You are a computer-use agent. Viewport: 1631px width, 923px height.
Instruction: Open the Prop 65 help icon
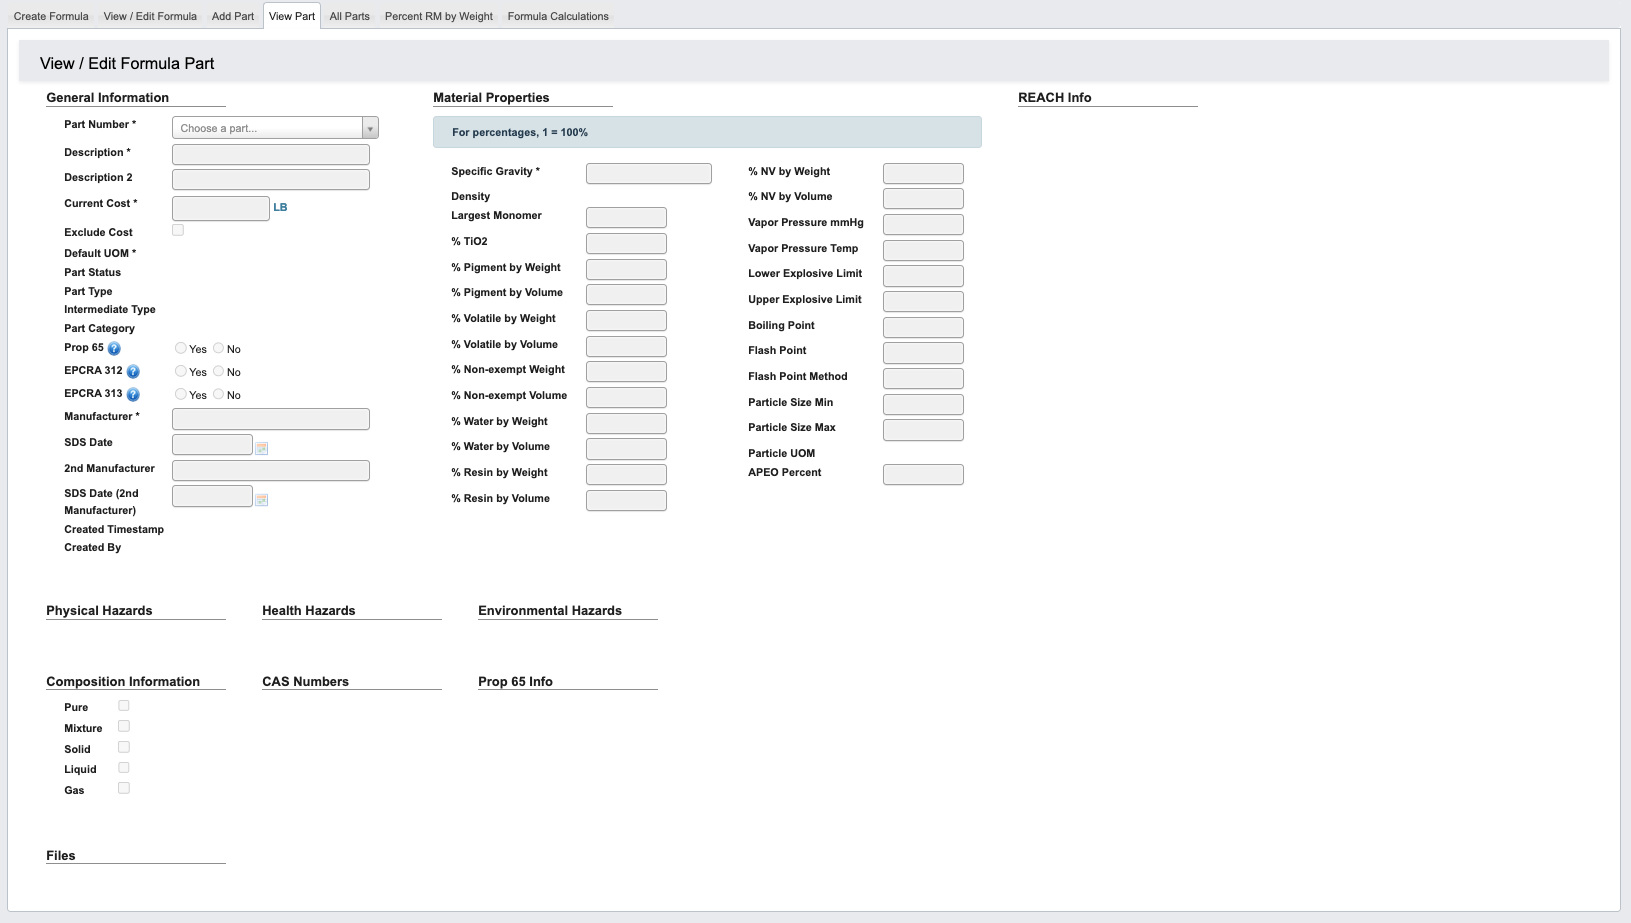[x=114, y=349]
